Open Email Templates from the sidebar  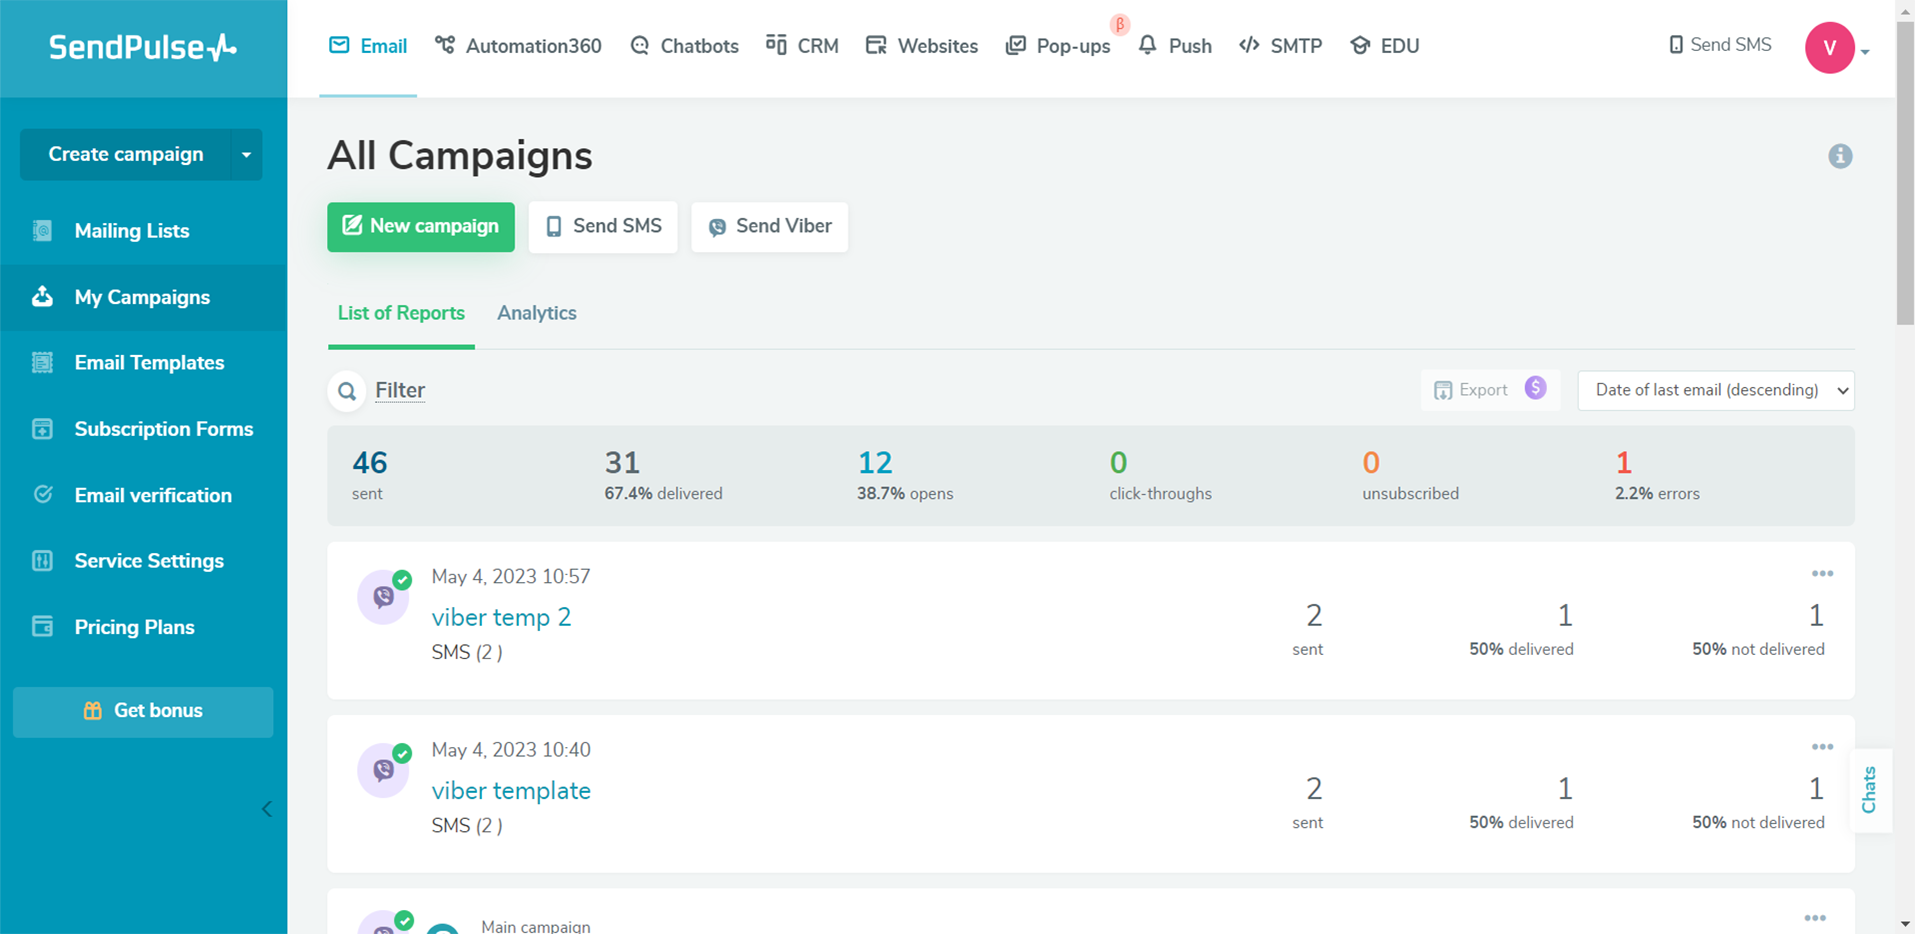(x=149, y=362)
